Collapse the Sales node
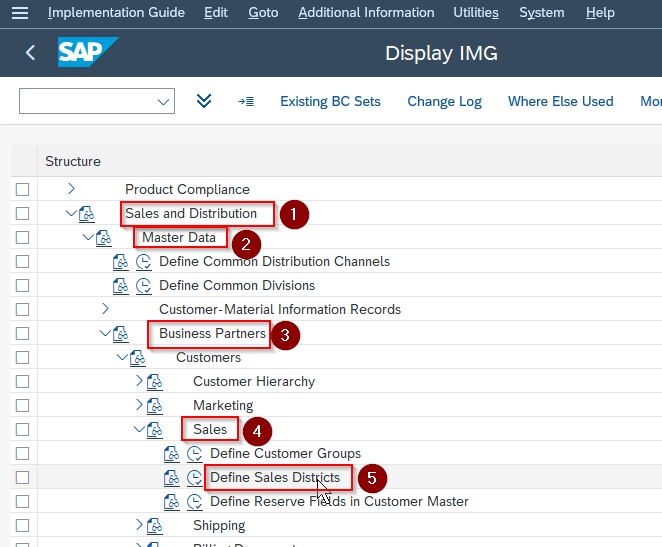The width and height of the screenshot is (662, 547). click(x=139, y=429)
